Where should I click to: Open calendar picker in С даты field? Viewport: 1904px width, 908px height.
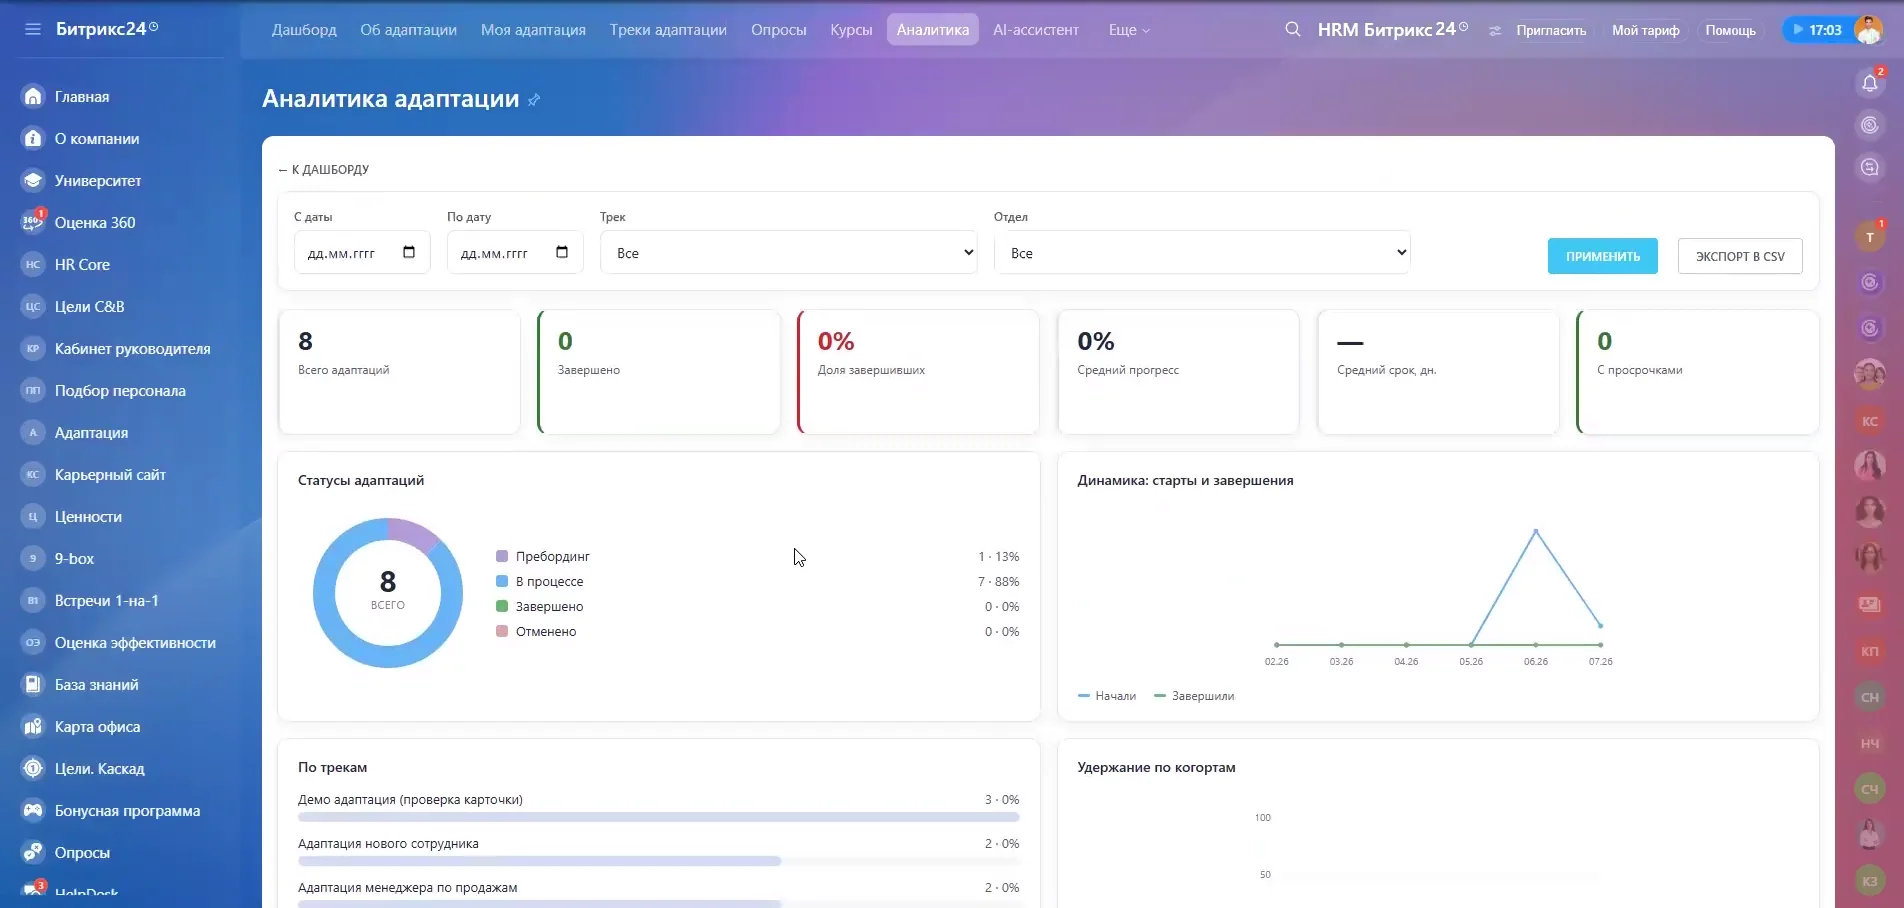[409, 252]
